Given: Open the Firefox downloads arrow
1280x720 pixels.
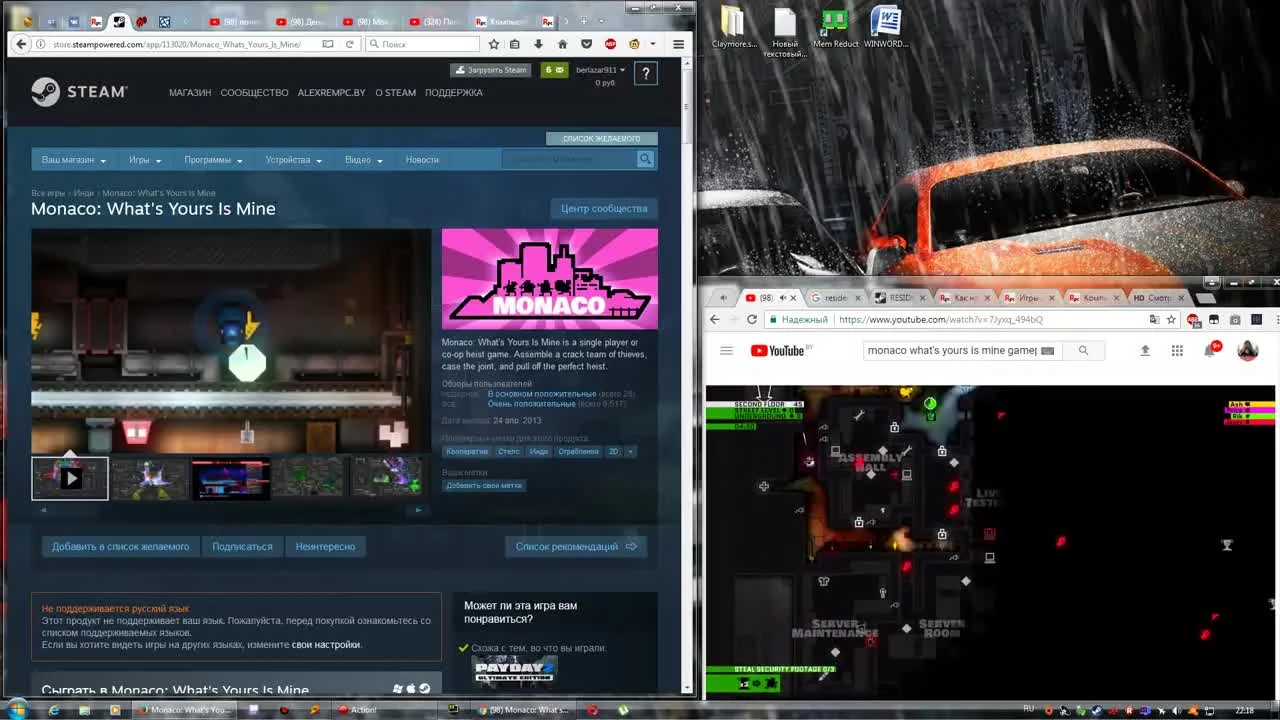Looking at the screenshot, I should (x=538, y=44).
